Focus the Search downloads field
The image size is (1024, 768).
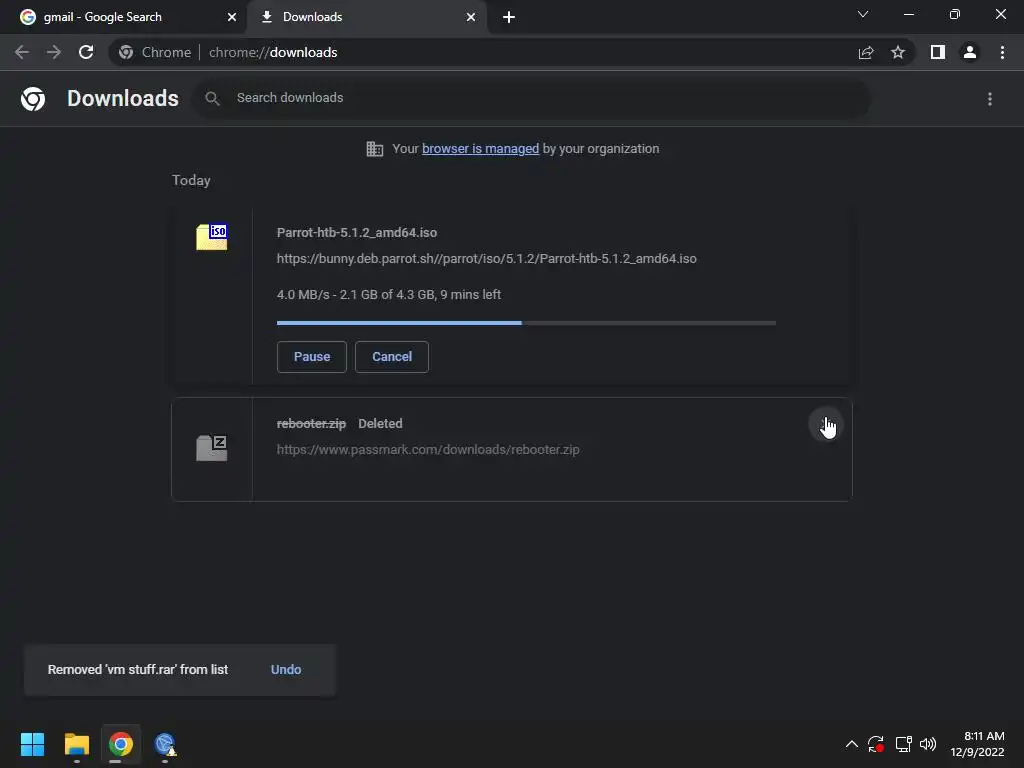click(534, 99)
